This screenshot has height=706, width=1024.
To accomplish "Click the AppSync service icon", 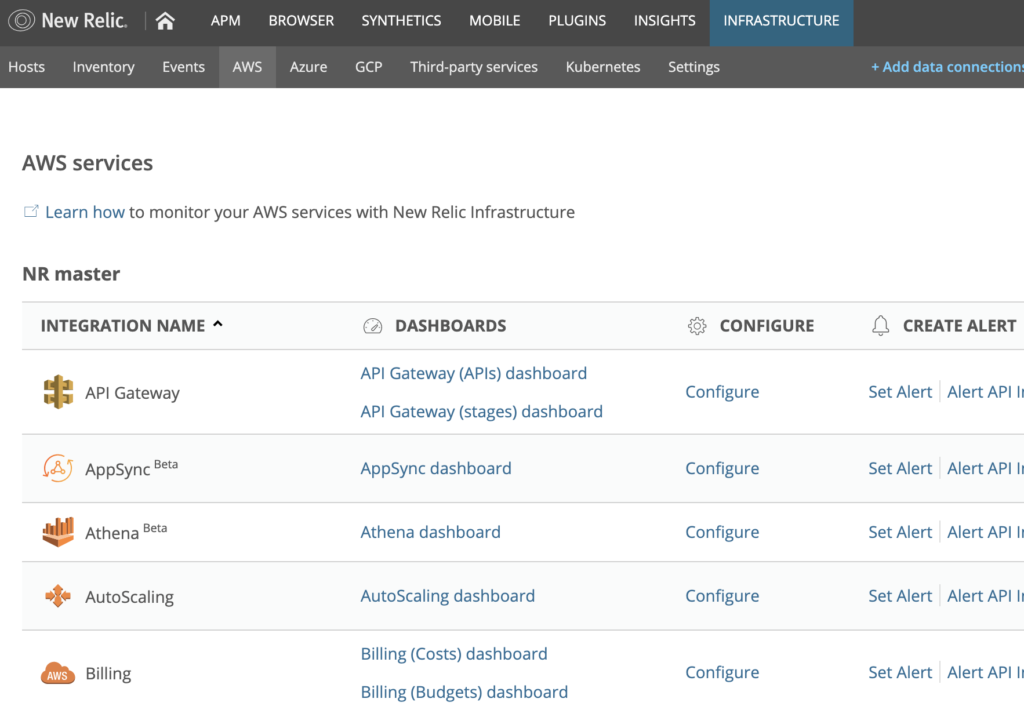I will pos(58,468).
